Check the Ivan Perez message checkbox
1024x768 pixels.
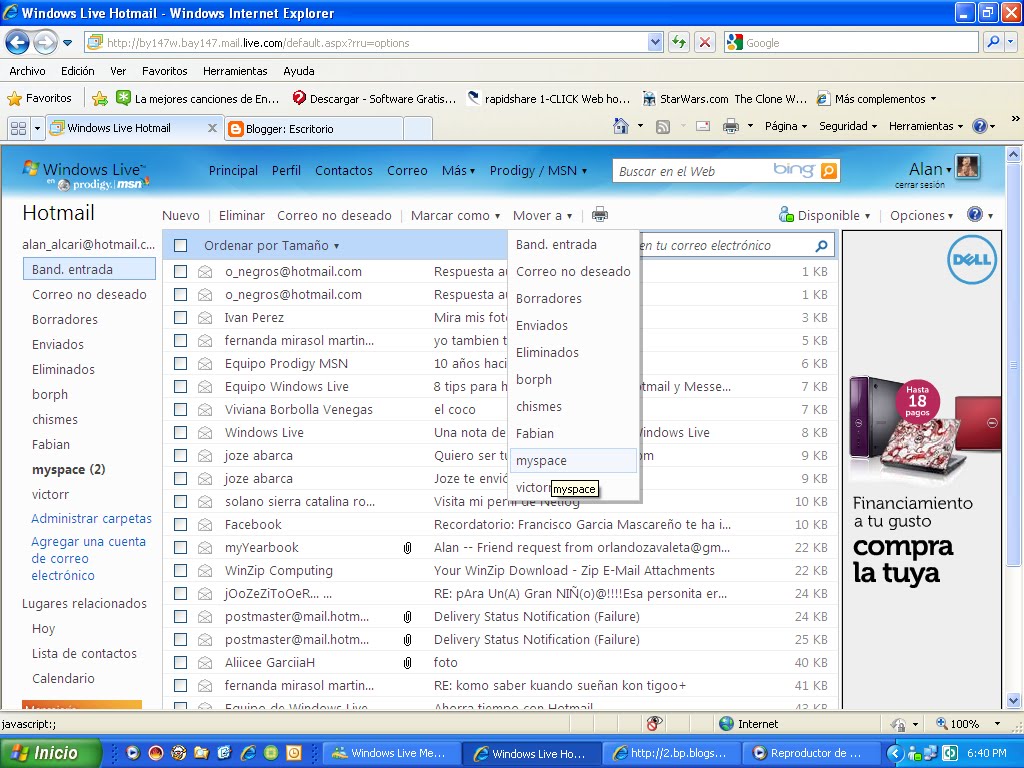[181, 318]
